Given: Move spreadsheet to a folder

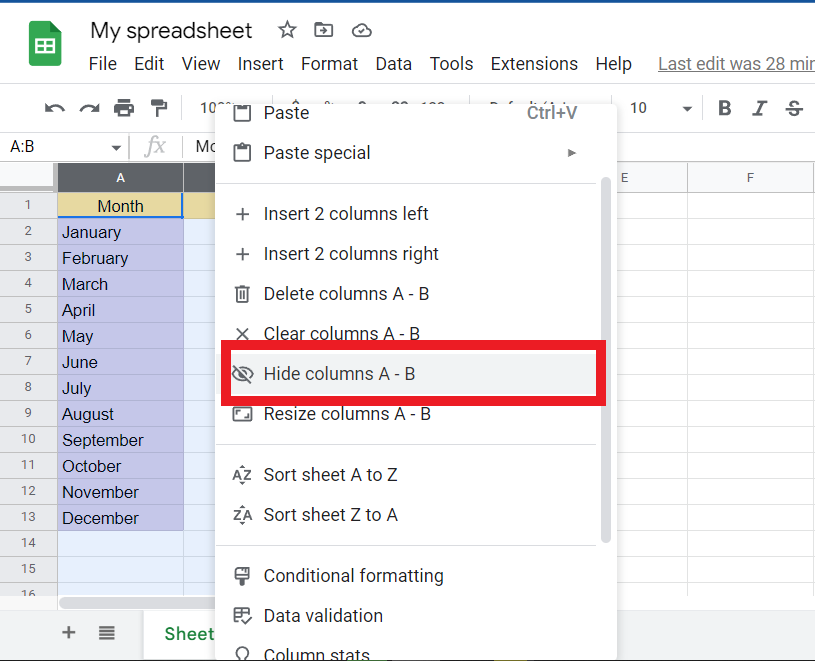Looking at the screenshot, I should tap(323, 31).
